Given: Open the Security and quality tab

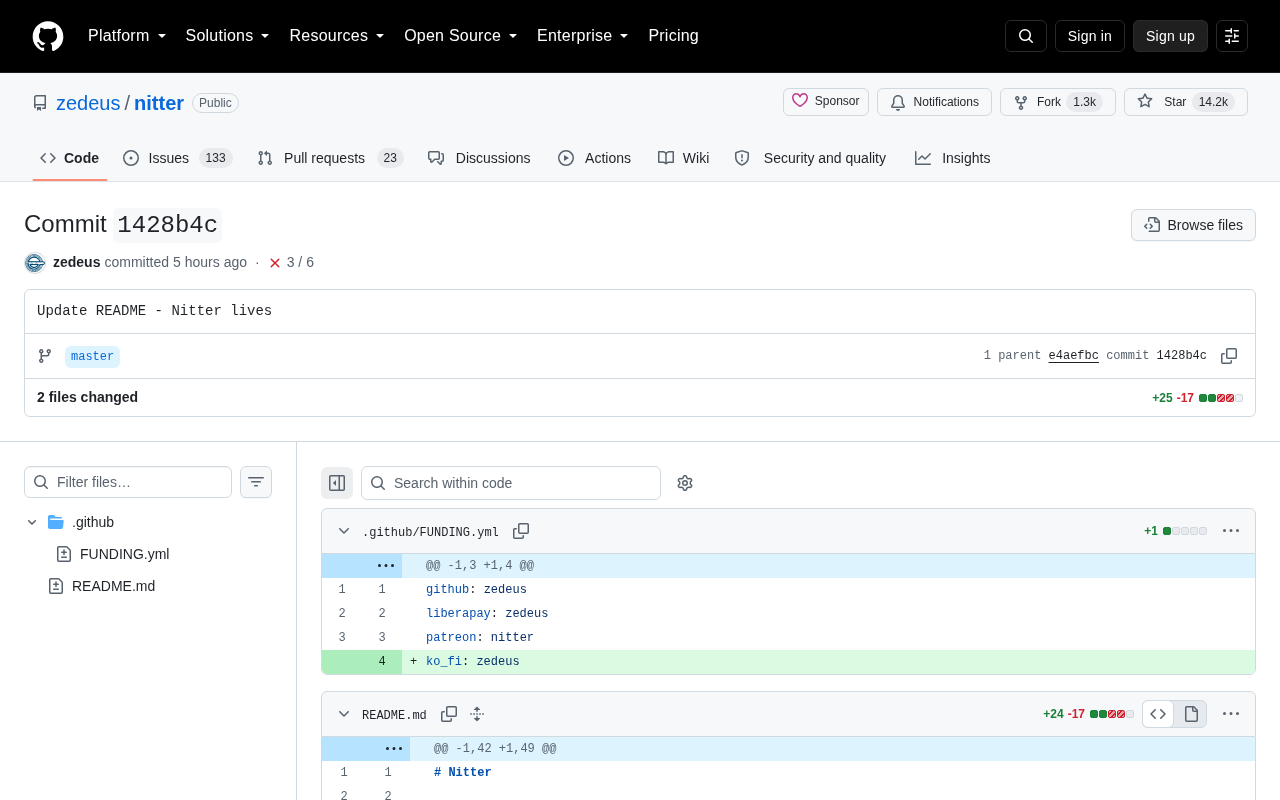Looking at the screenshot, I should pos(810,158).
